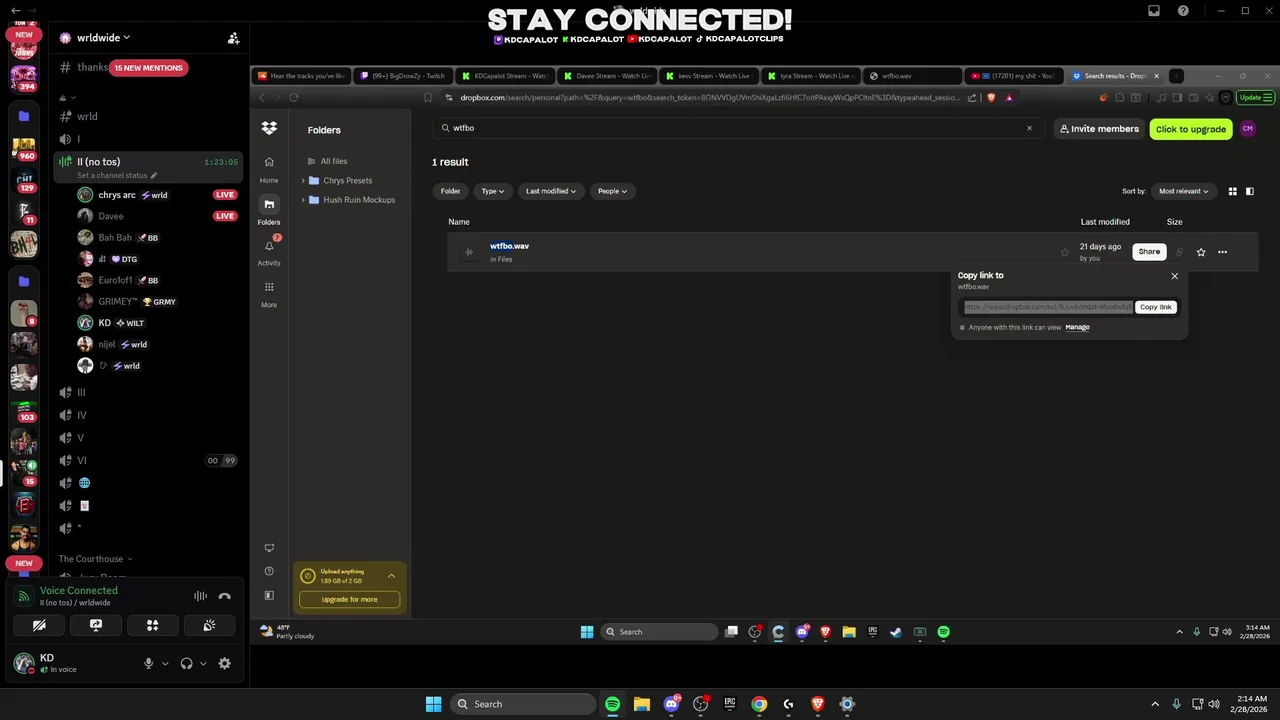Screen dimensions: 1280x720
Task: Open the 15 New Mentions badge
Action: coord(149,68)
